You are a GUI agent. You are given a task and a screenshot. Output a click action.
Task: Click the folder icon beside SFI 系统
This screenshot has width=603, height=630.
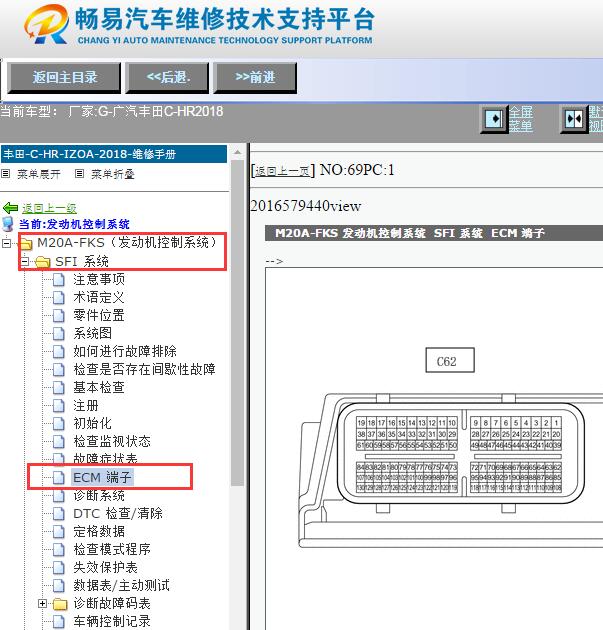[42, 262]
